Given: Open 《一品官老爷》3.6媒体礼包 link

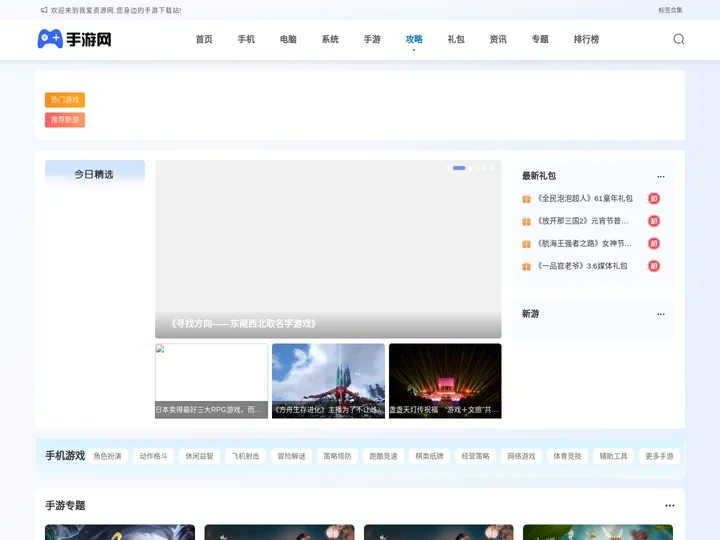Looking at the screenshot, I should point(582,266).
